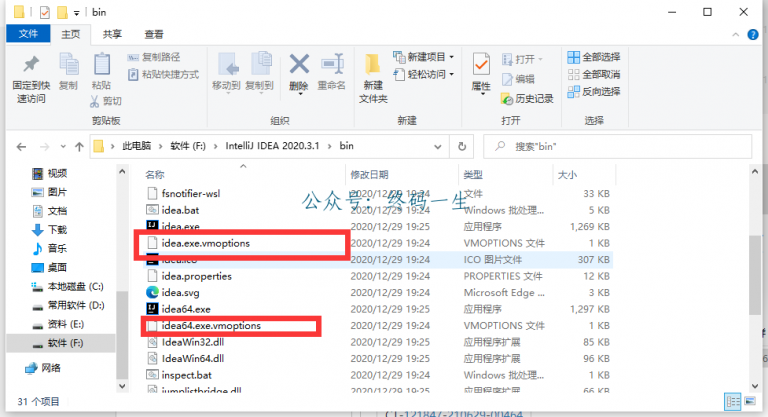Click IntelliJ IDEA 2020.3.1 breadcrumb
This screenshot has height=417, width=768.
tap(272, 146)
